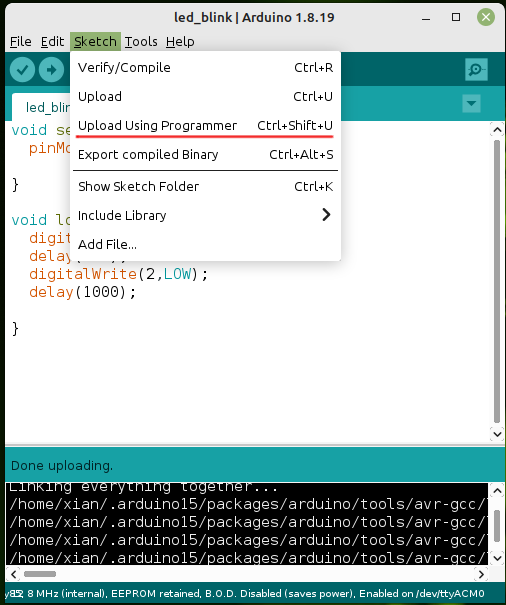The width and height of the screenshot is (506, 605).
Task: Select Export compiled Binary
Action: [x=205, y=155]
